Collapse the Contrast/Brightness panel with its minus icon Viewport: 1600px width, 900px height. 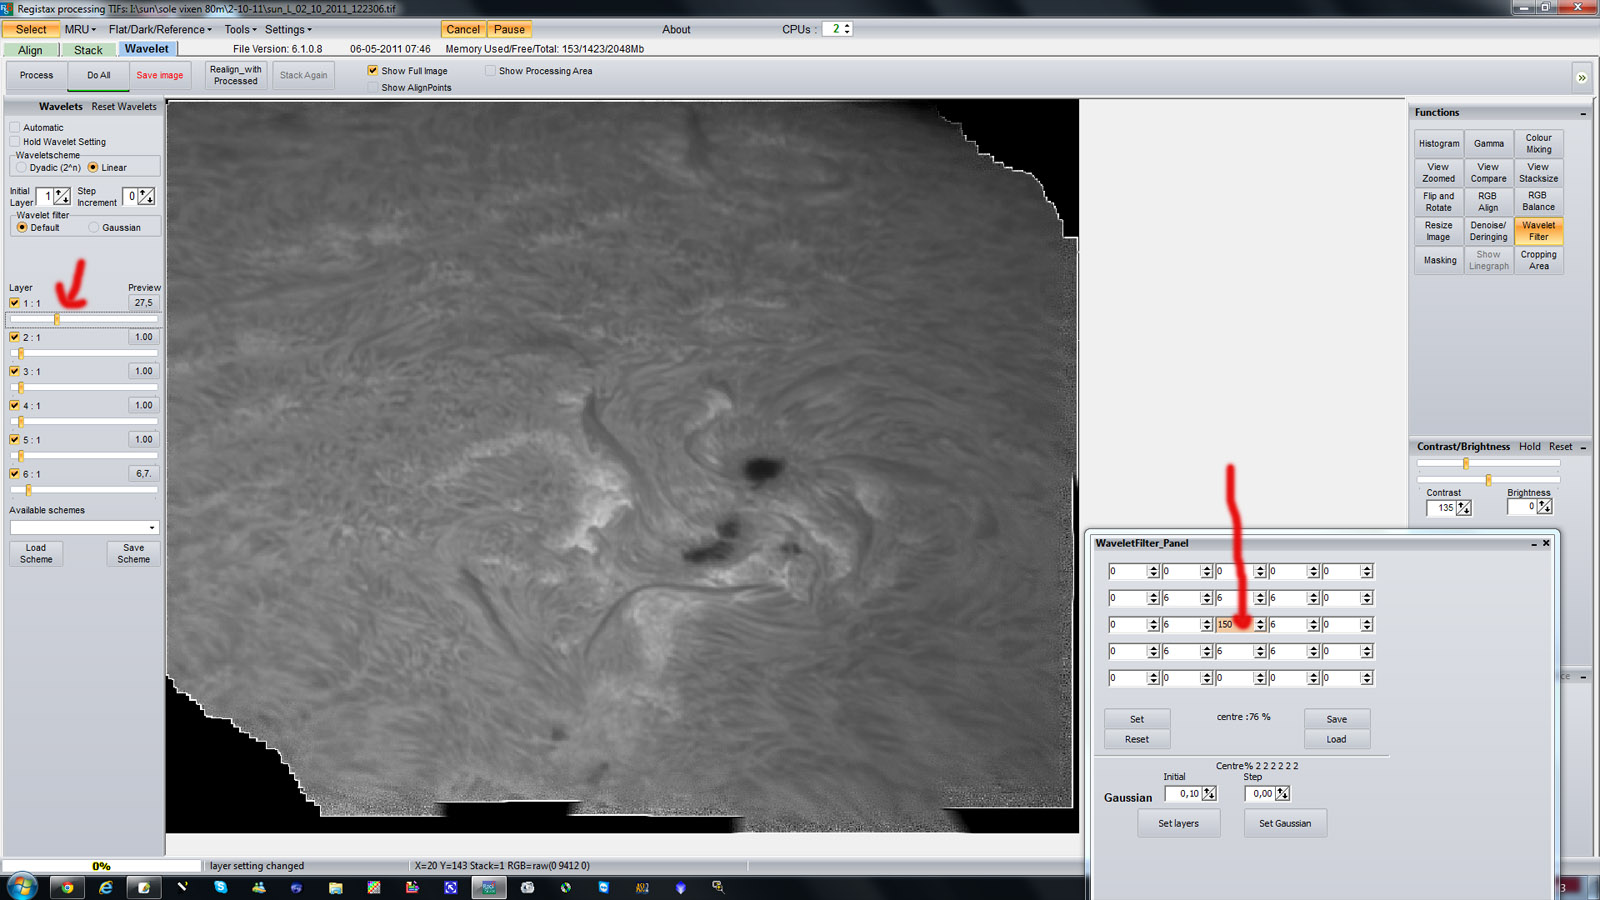click(1583, 447)
